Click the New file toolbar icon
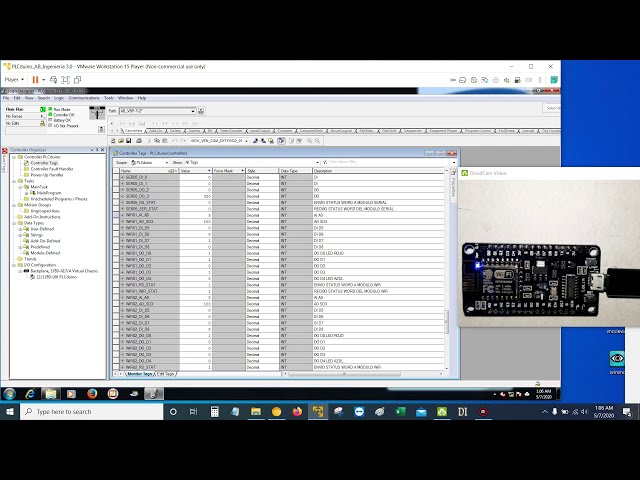Image resolution: width=640 pixels, height=480 pixels. [113, 141]
